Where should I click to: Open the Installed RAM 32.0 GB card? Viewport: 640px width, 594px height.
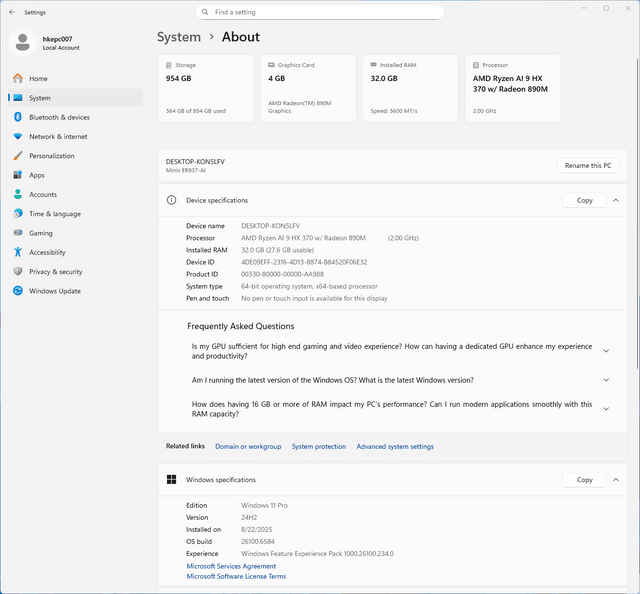click(411, 88)
